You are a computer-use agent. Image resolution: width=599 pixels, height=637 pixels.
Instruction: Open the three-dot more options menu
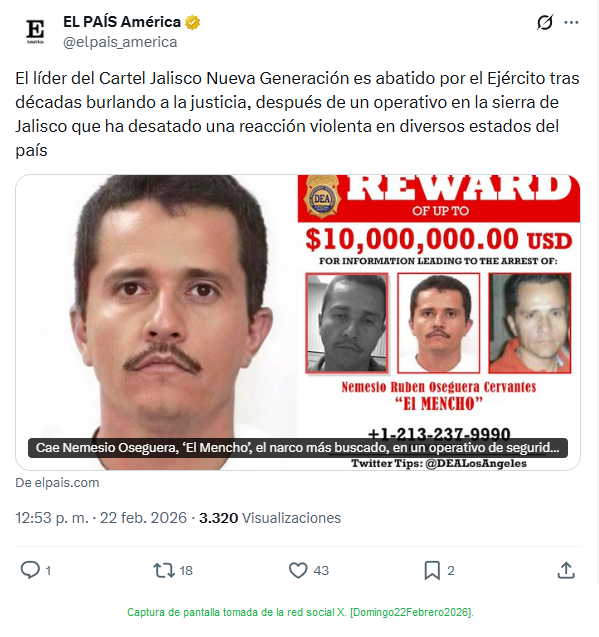(571, 23)
